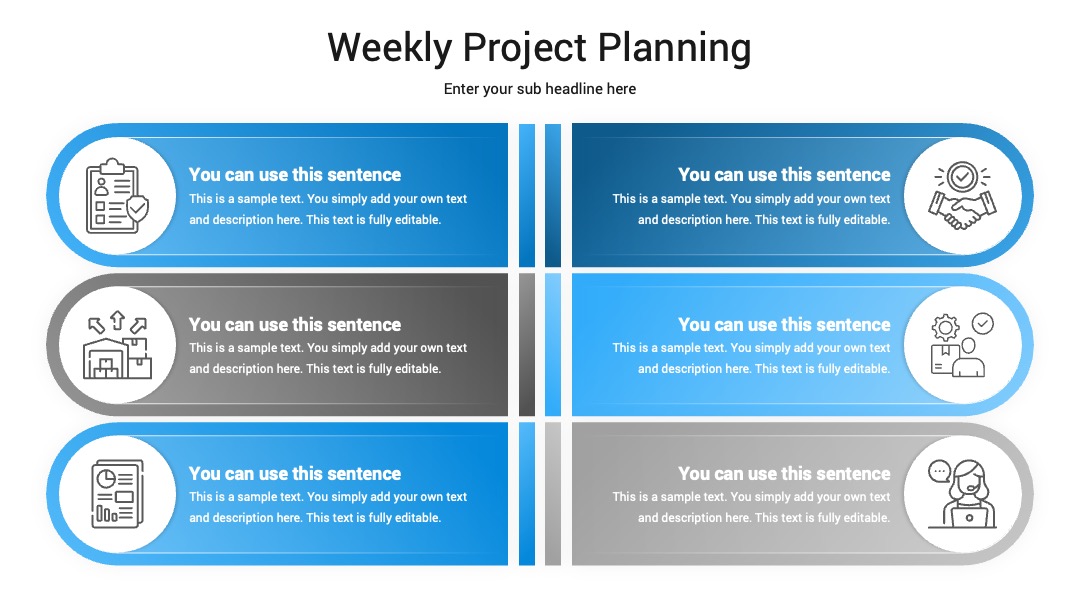The image size is (1080, 608).
Task: Click heading text in dark gray banner
Action: tap(295, 324)
